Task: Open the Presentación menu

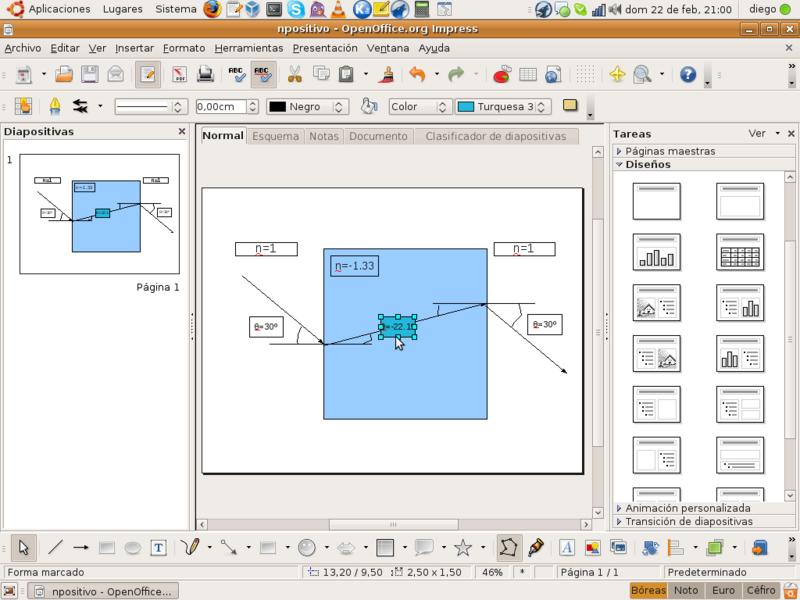Action: [x=325, y=48]
